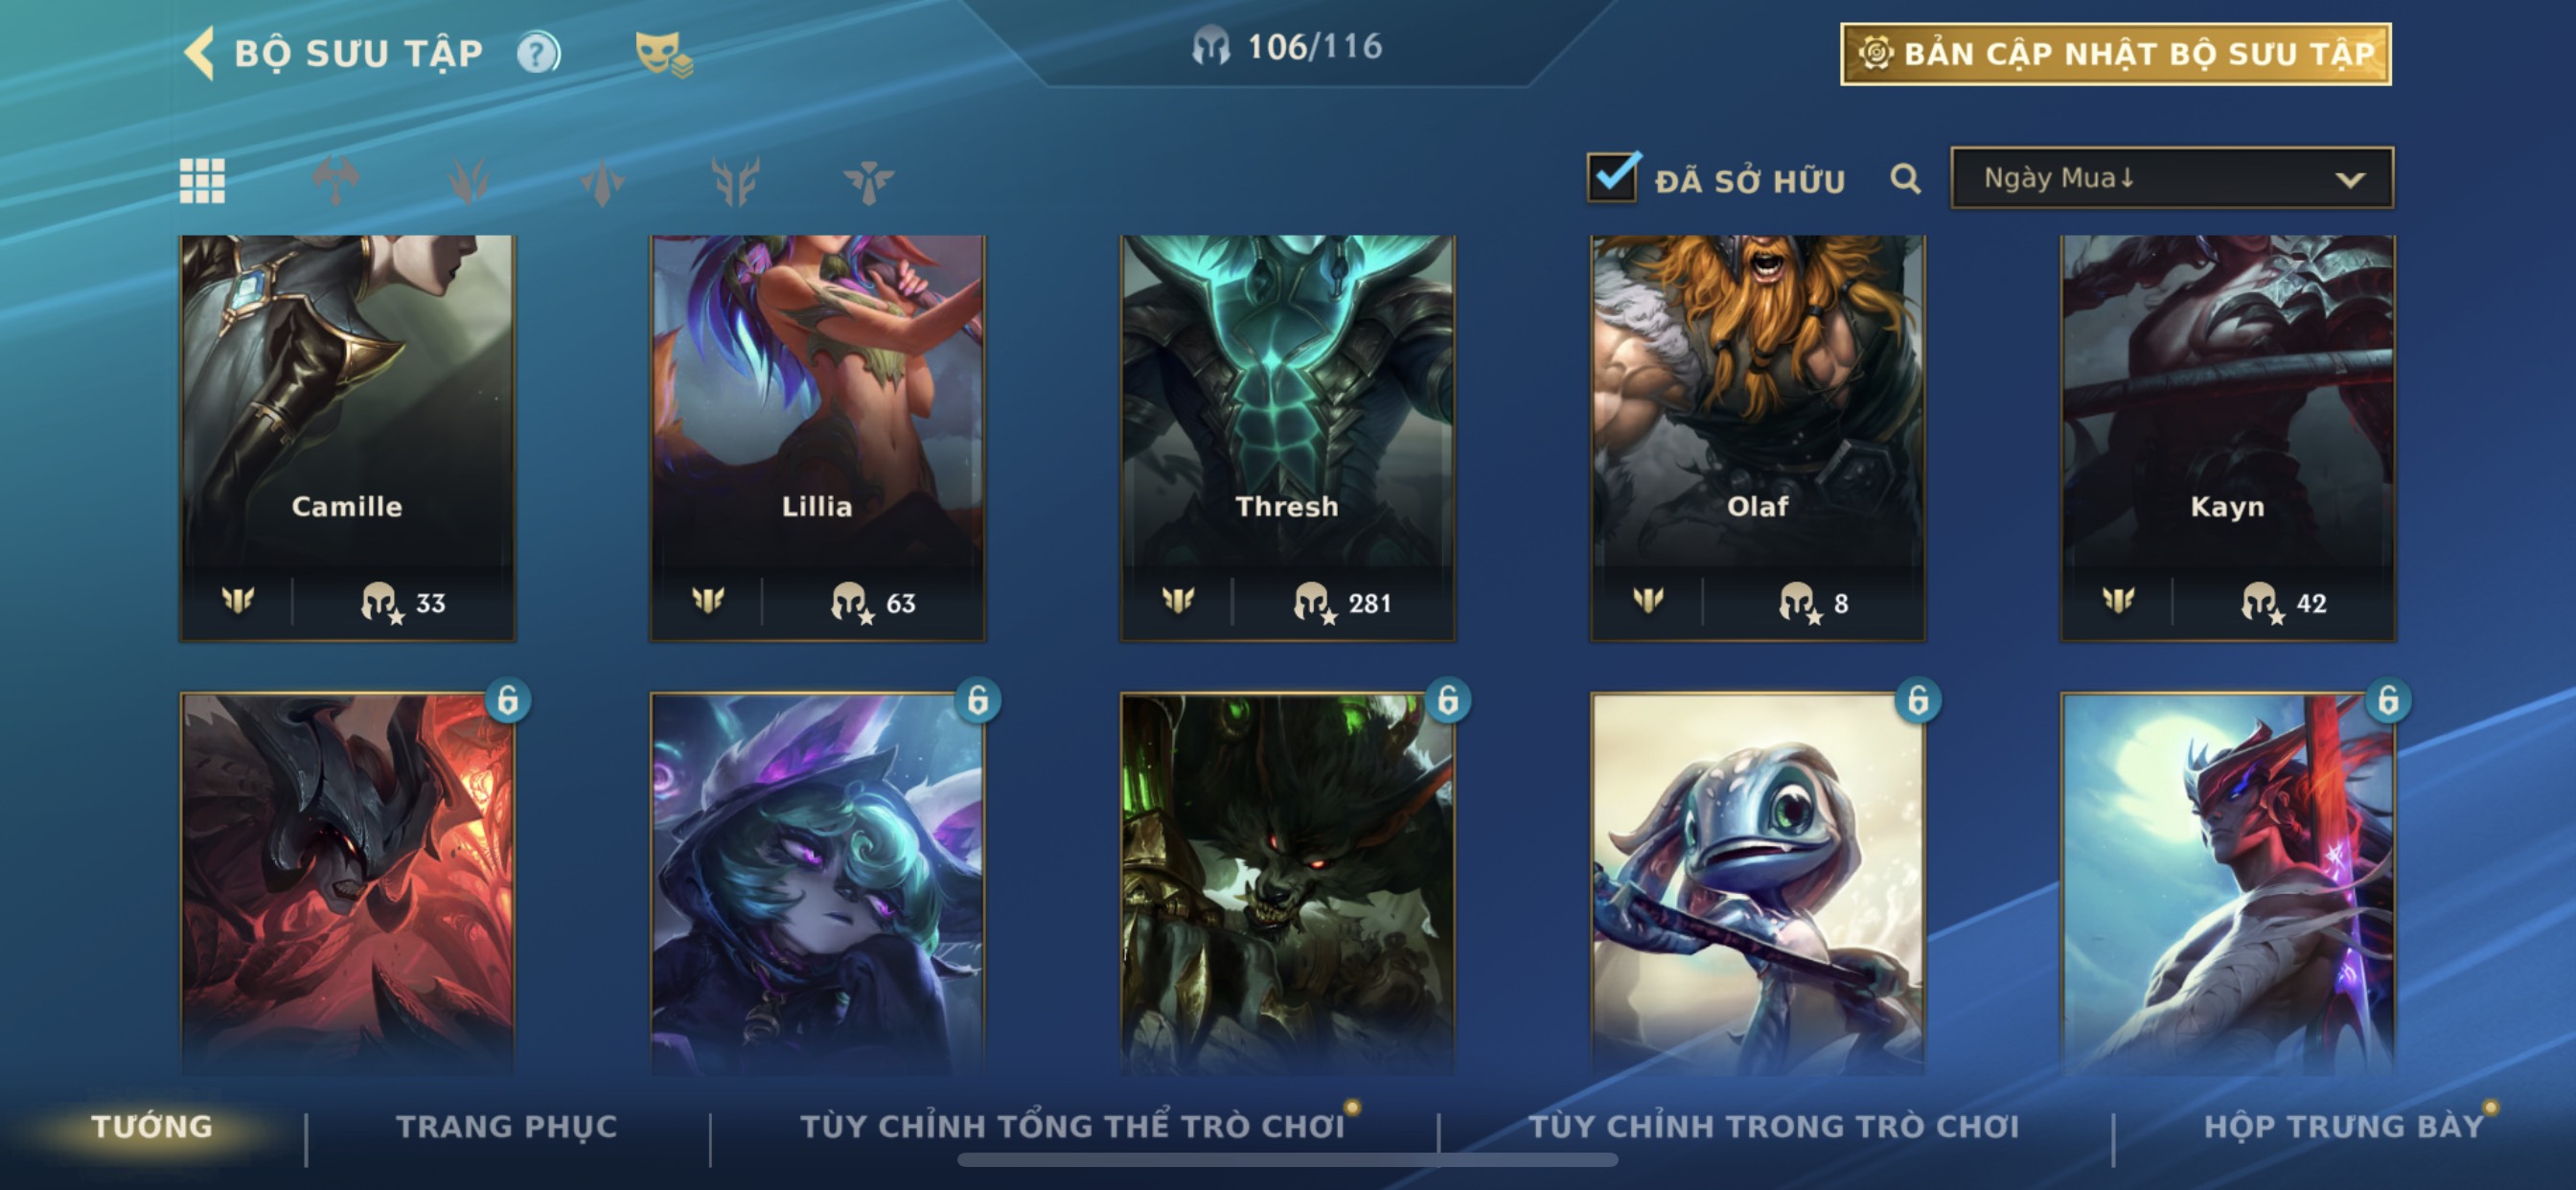Filter champions by the axe fighter role icon

(336, 181)
